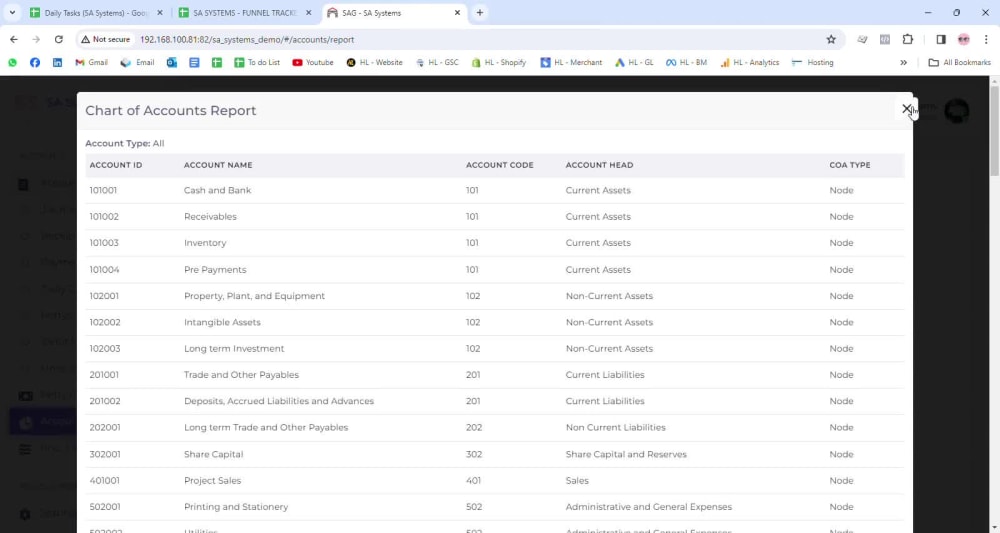Close the SA SYSTEMS - FUNNEL TRACKER tab
Viewport: 1000px width, 533px height.
[309, 13]
